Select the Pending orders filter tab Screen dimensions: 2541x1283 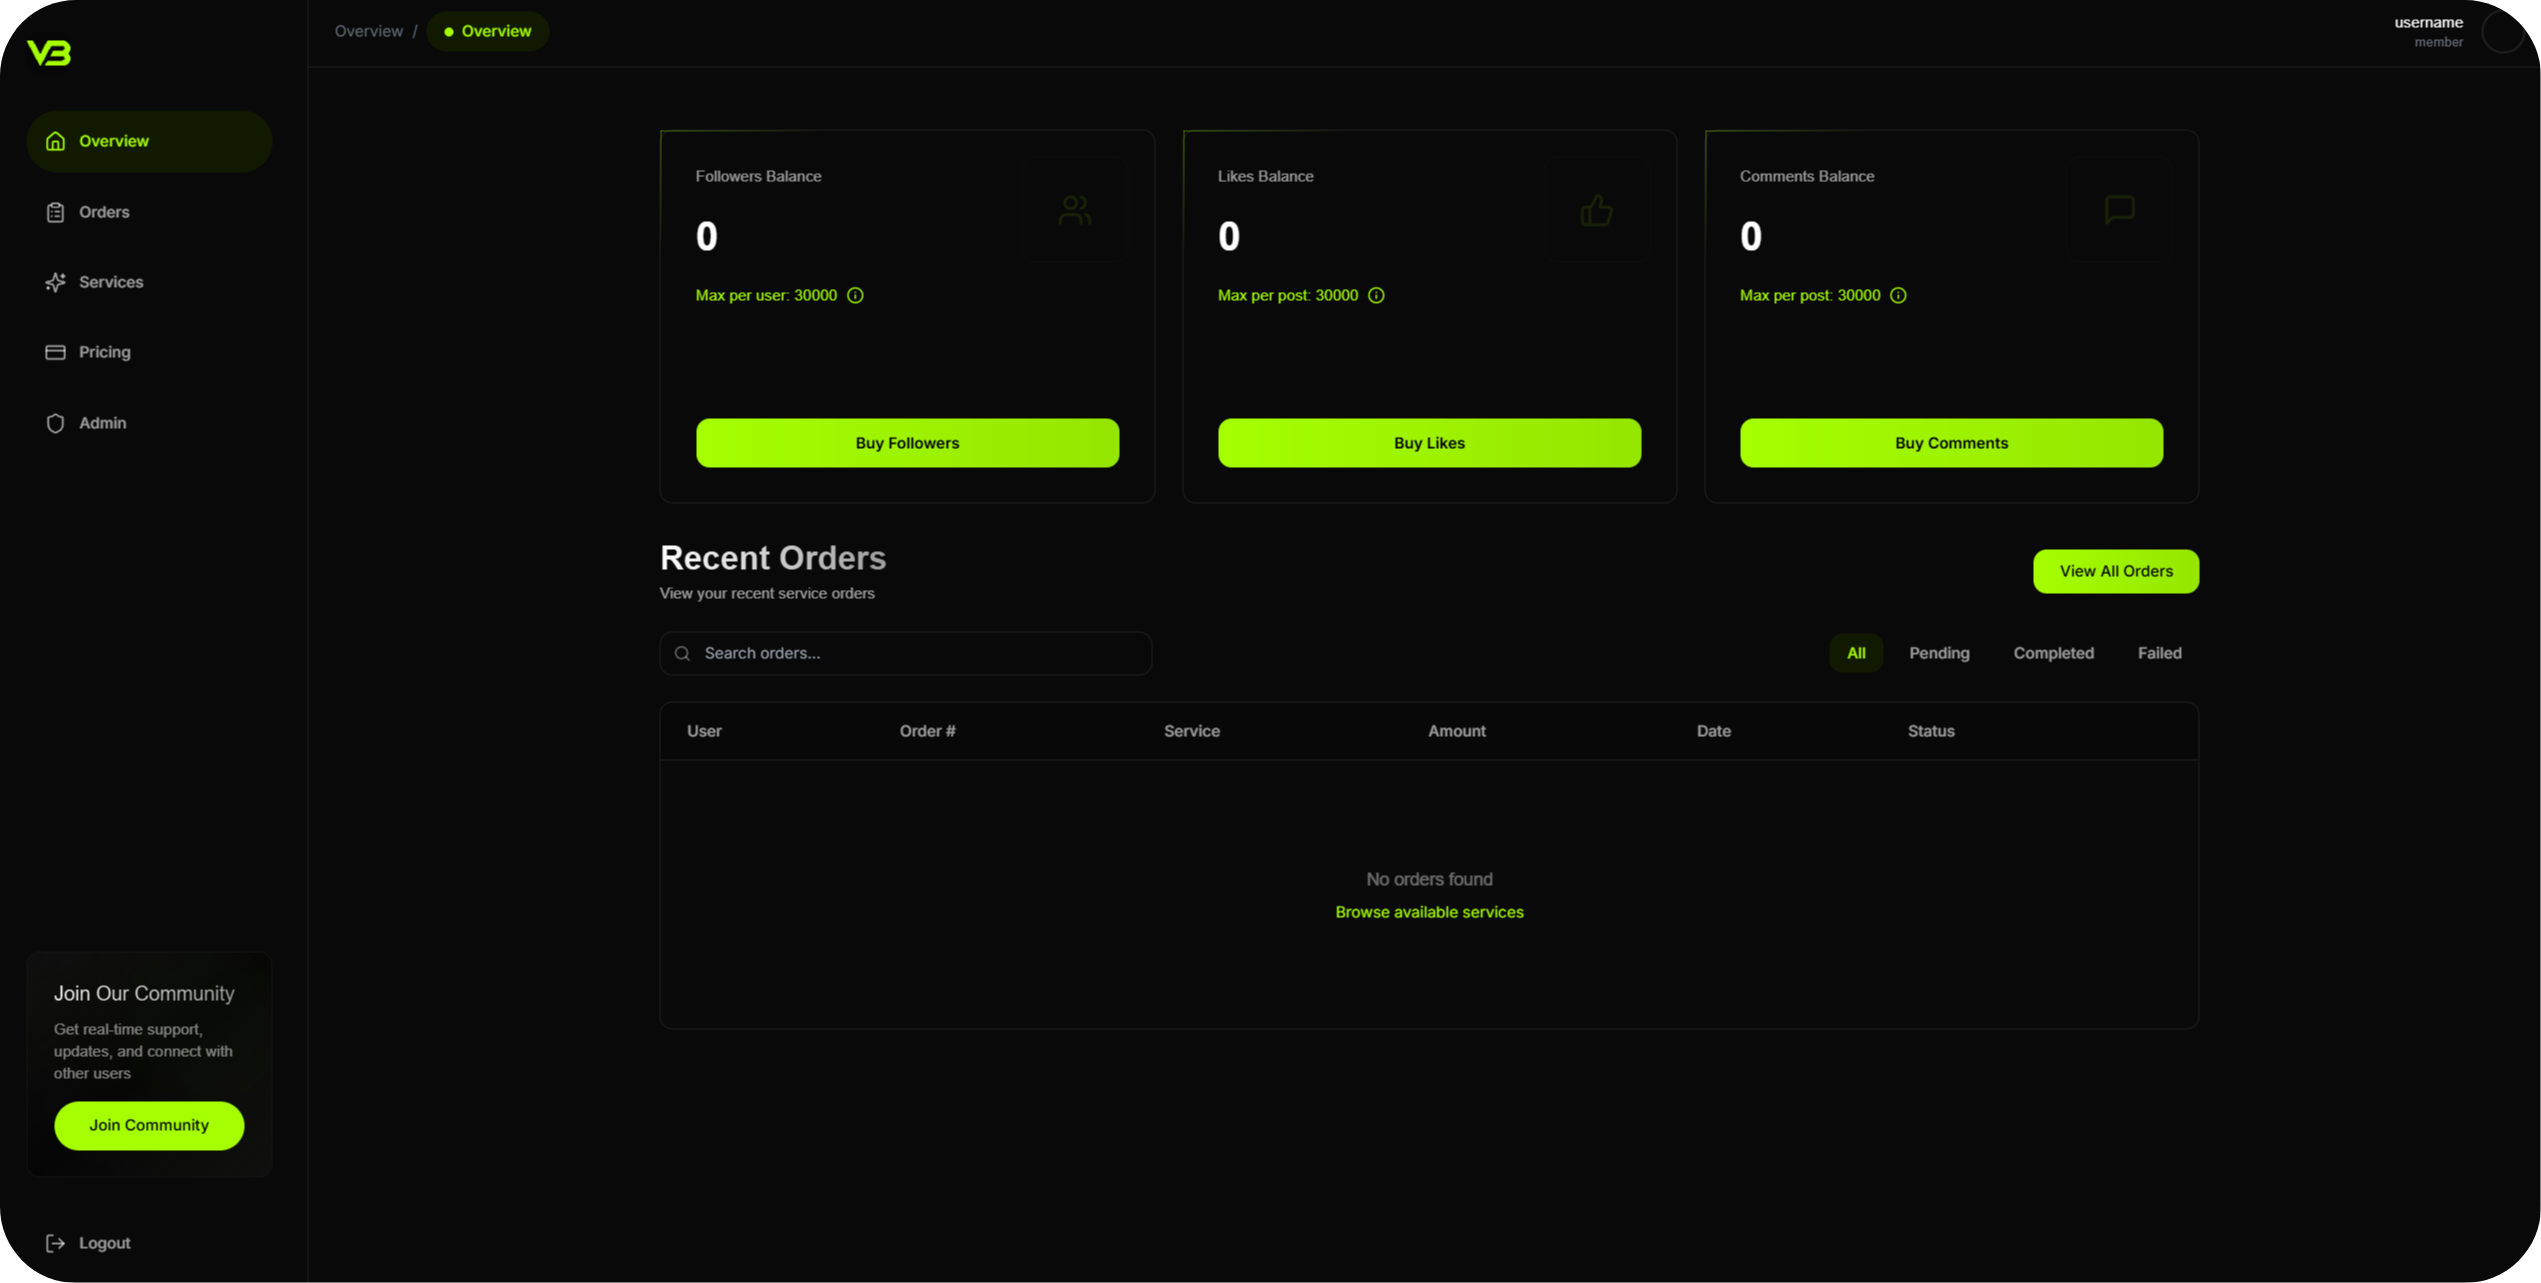click(x=1939, y=651)
